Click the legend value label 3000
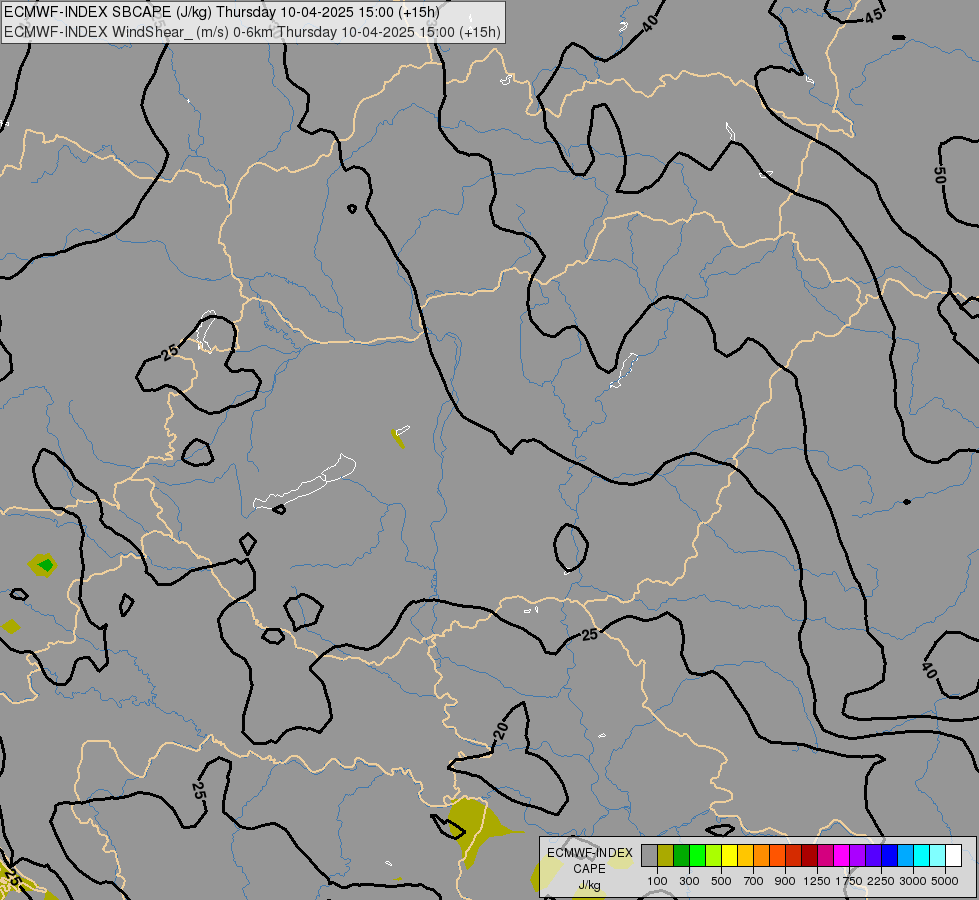This screenshot has height=900, width=979. tap(913, 881)
